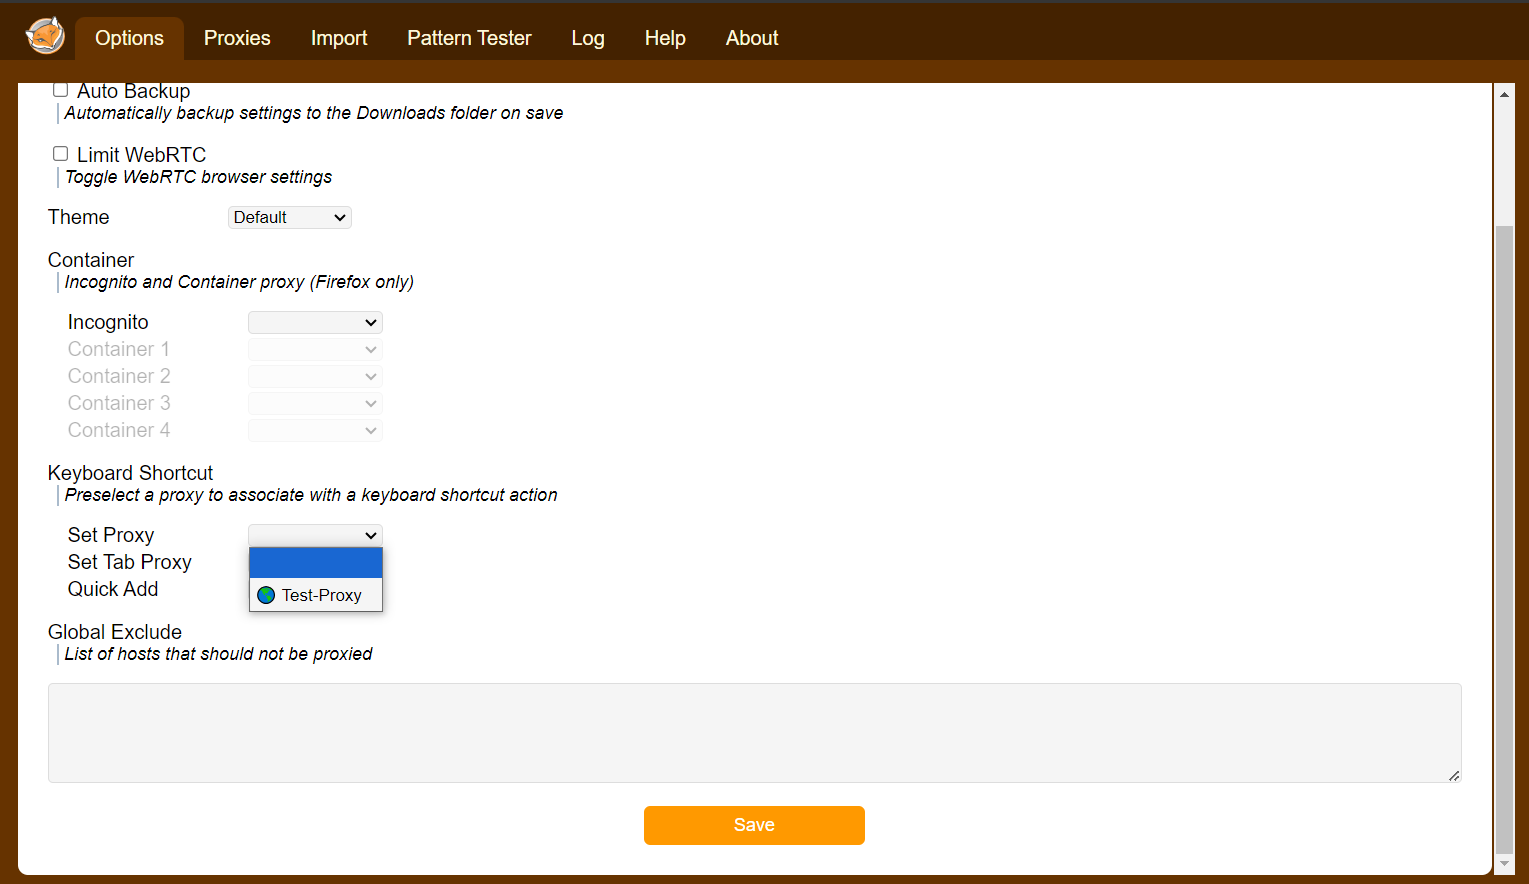The image size is (1529, 884).
Task: Click the Auto Backup label
Action: 133,91
